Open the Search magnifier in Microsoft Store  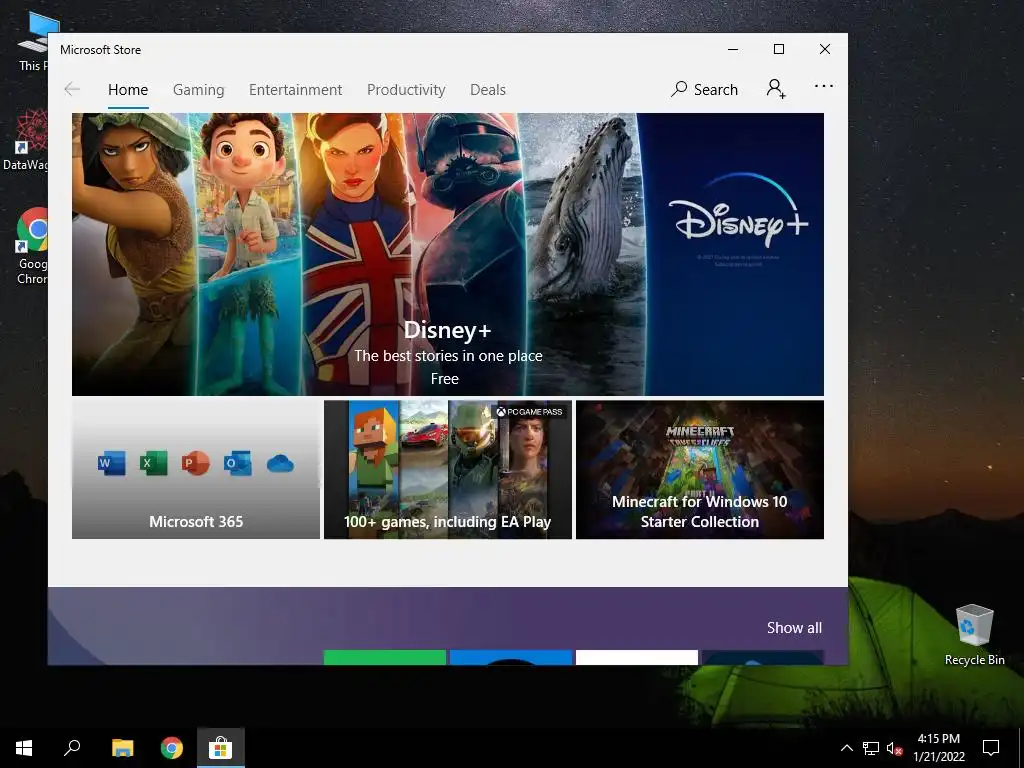(x=704, y=89)
